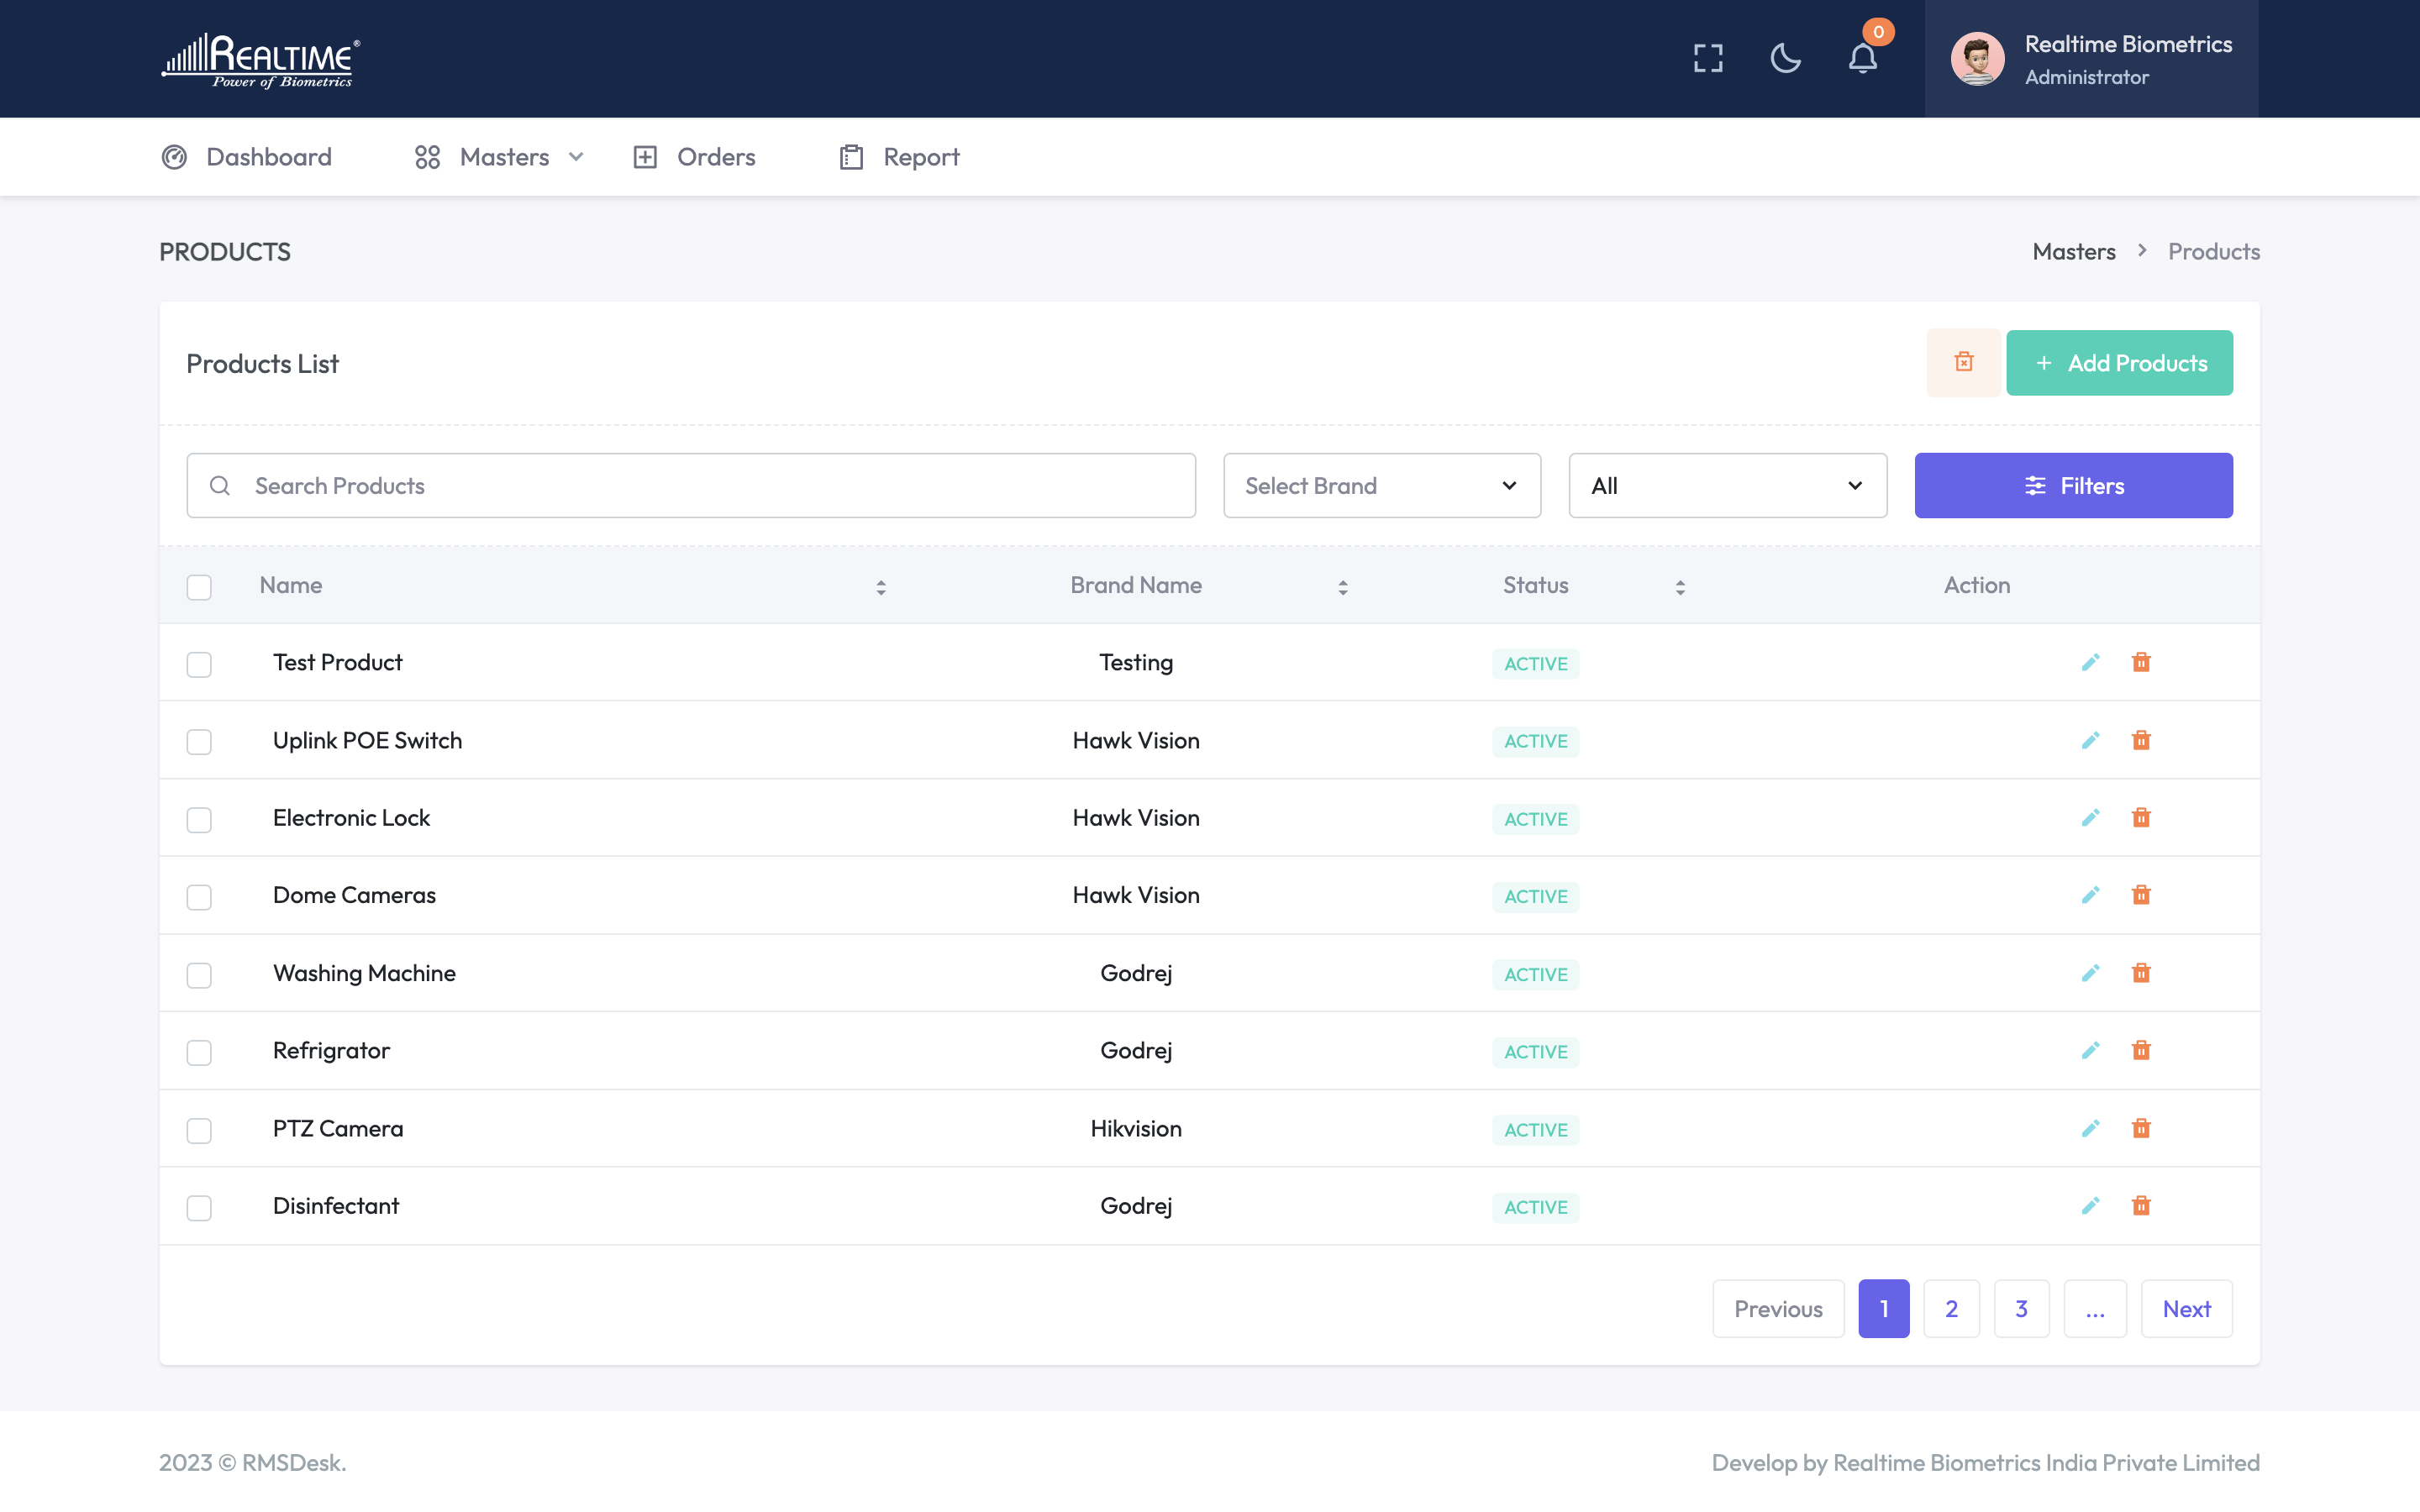The height and width of the screenshot is (1512, 2420).
Task: Open the Report menu item
Action: (x=899, y=157)
